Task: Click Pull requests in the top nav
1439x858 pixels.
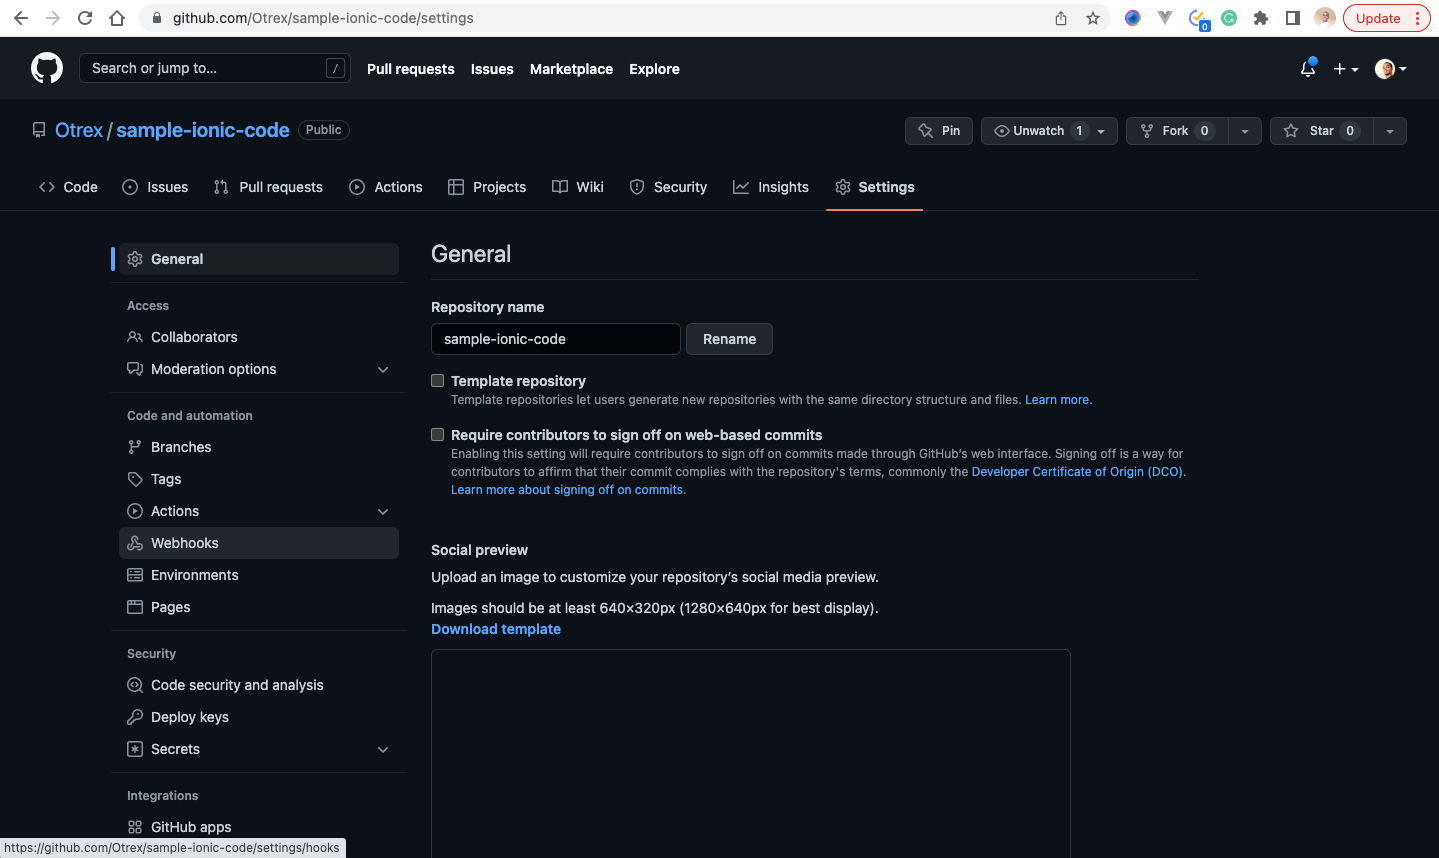Action: tap(410, 69)
